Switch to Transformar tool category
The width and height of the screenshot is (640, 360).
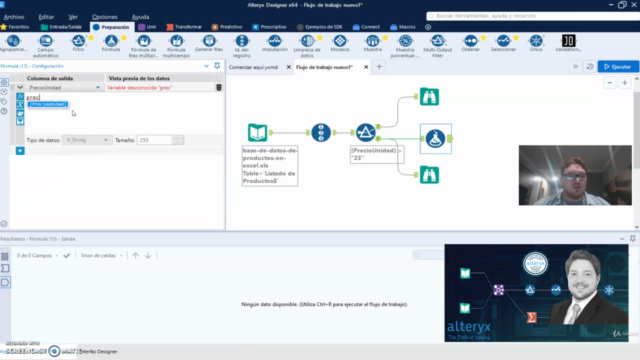pos(184,27)
